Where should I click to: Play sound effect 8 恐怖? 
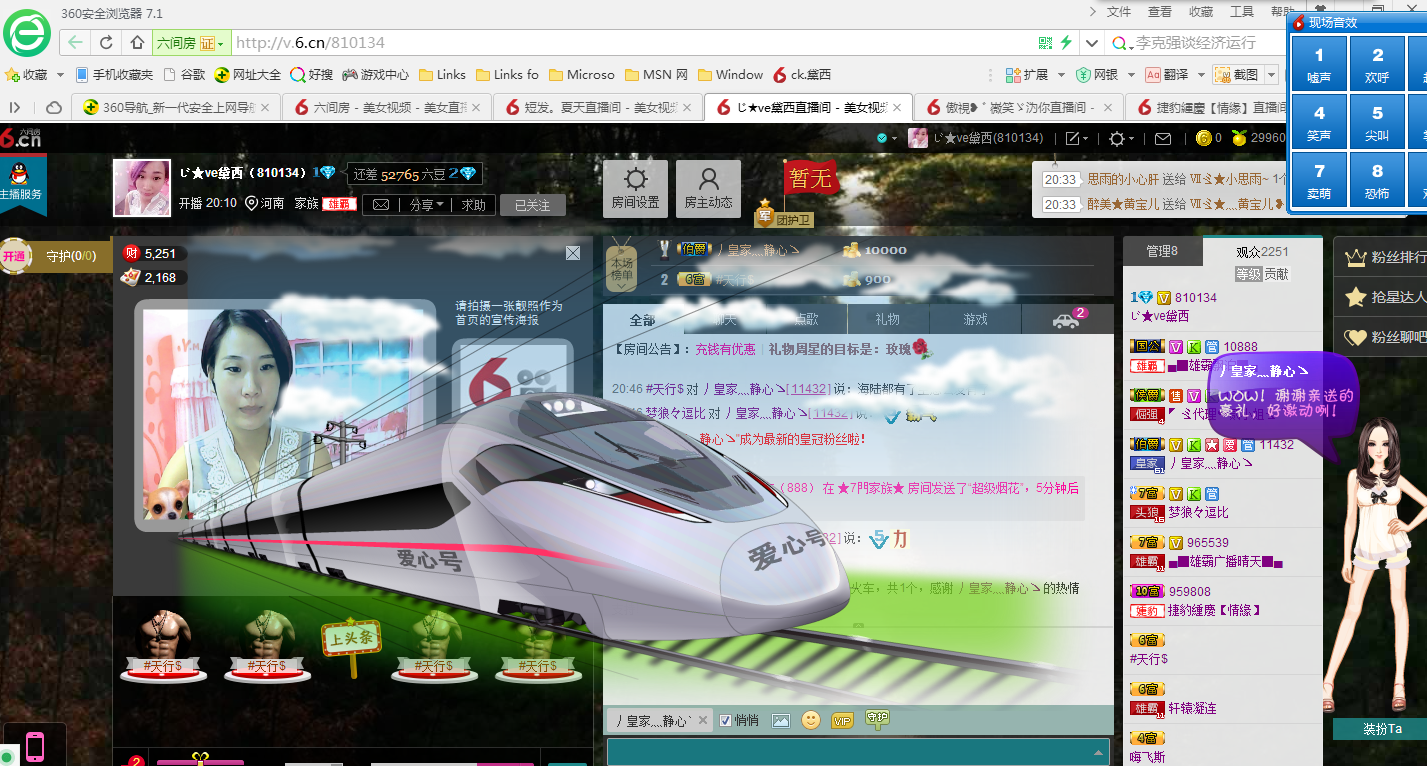[x=1377, y=180]
